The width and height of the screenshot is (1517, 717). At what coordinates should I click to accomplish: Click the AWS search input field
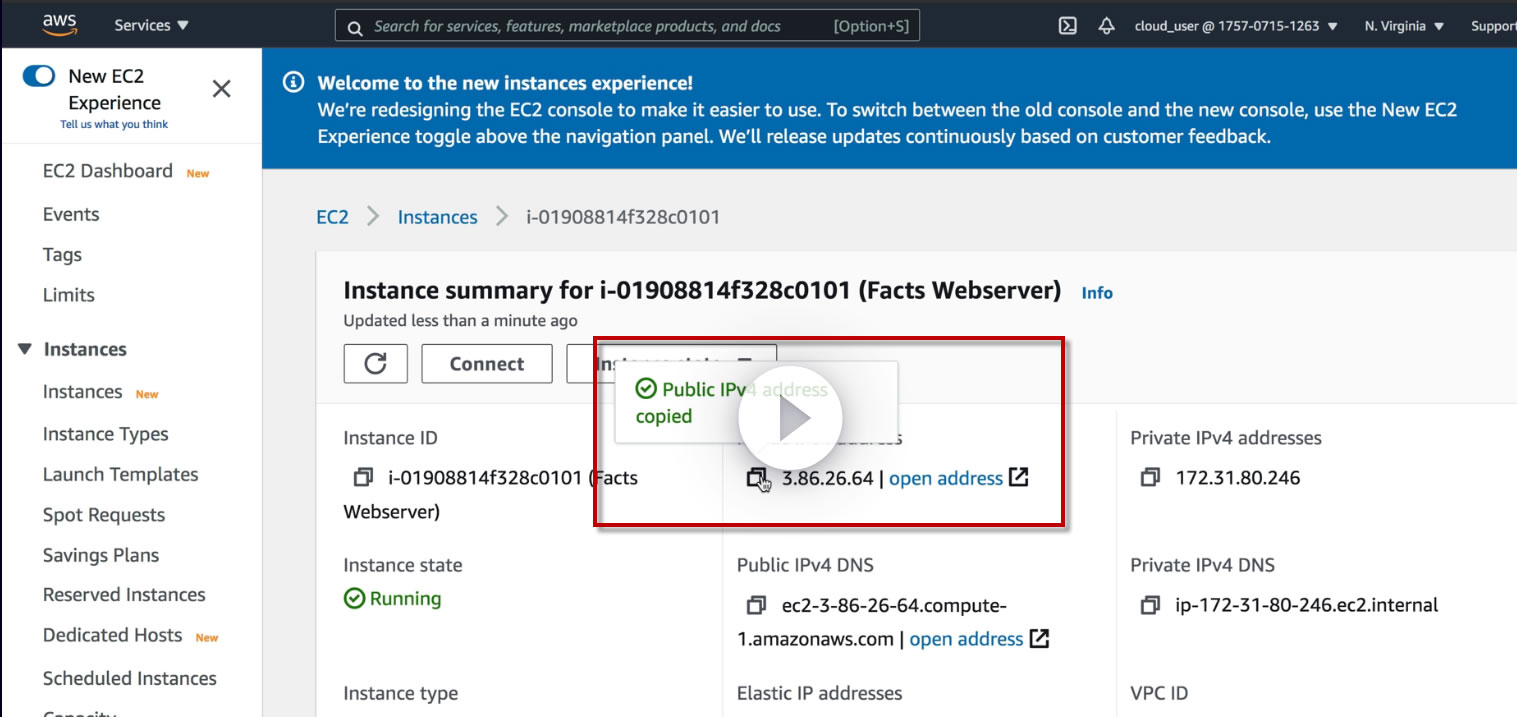click(600, 26)
